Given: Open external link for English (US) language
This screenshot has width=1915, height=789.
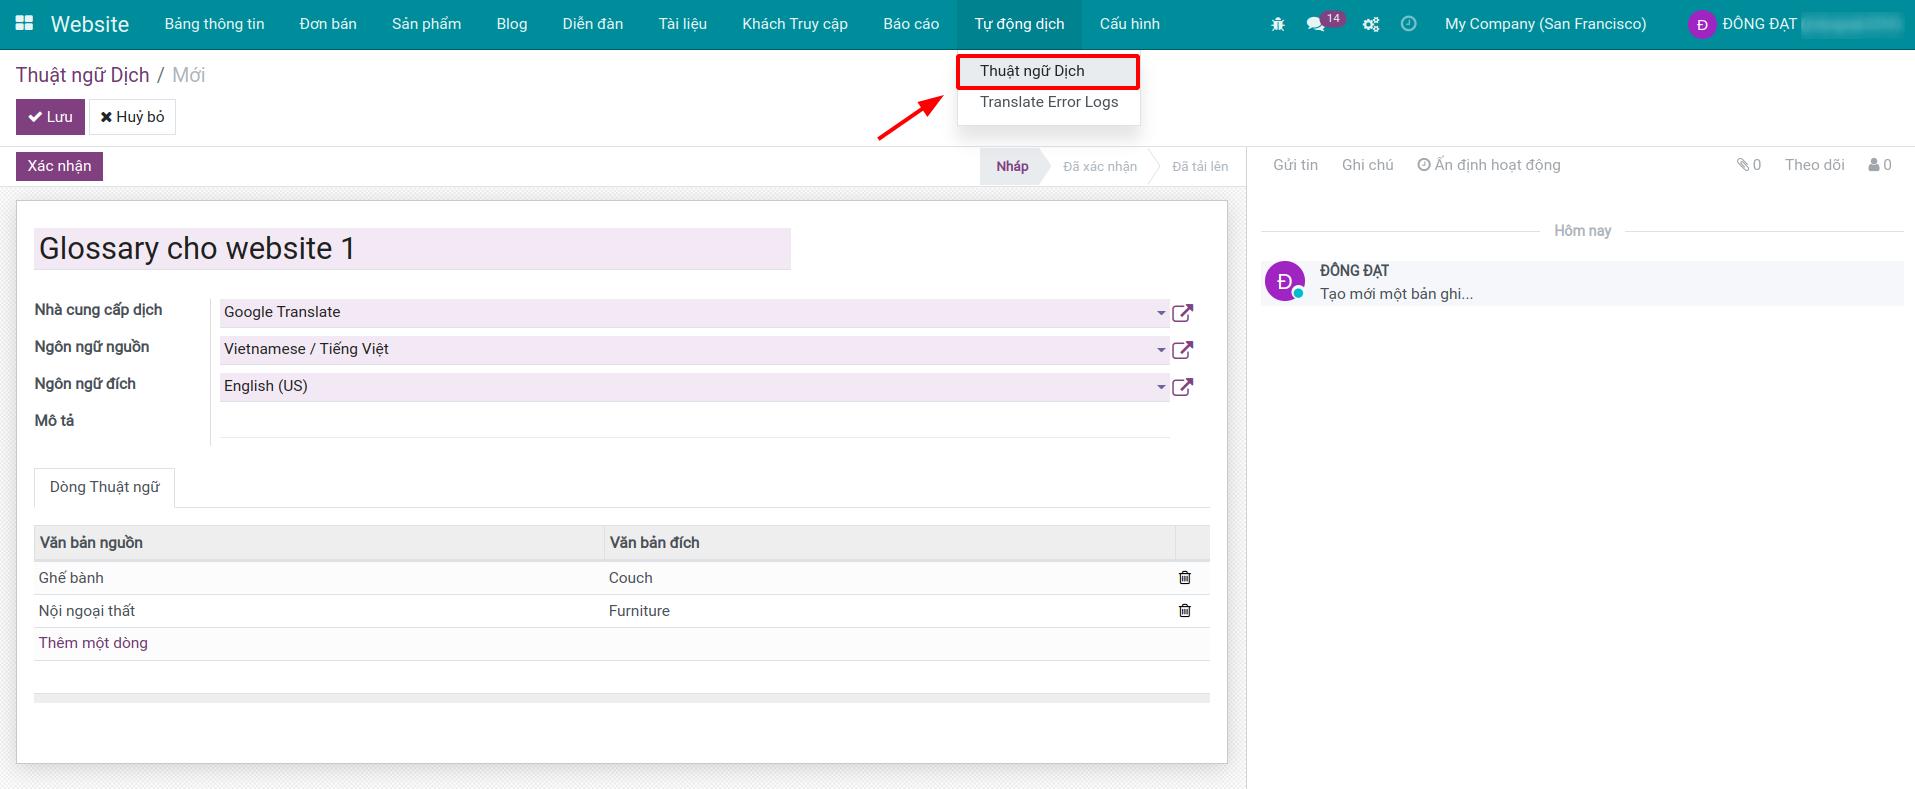Looking at the screenshot, I should tap(1182, 387).
